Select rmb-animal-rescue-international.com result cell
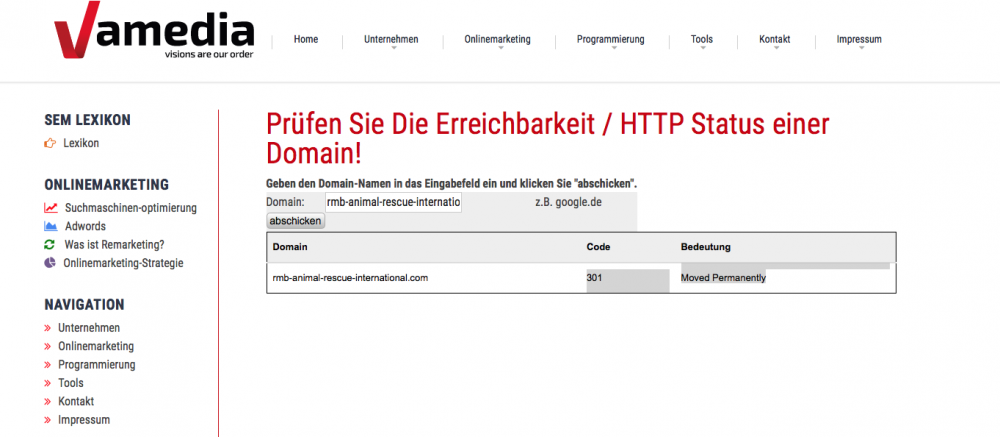This screenshot has height=437, width=1000. [x=350, y=278]
